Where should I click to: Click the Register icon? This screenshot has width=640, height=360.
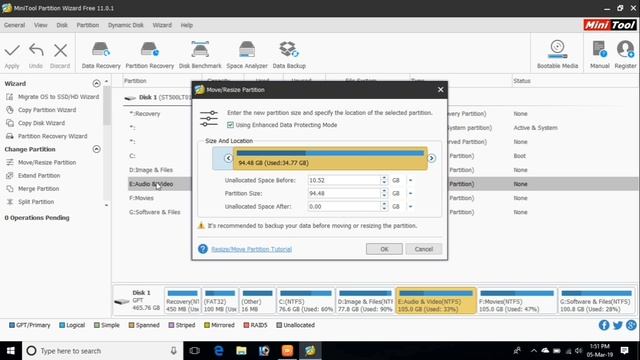tap(625, 49)
